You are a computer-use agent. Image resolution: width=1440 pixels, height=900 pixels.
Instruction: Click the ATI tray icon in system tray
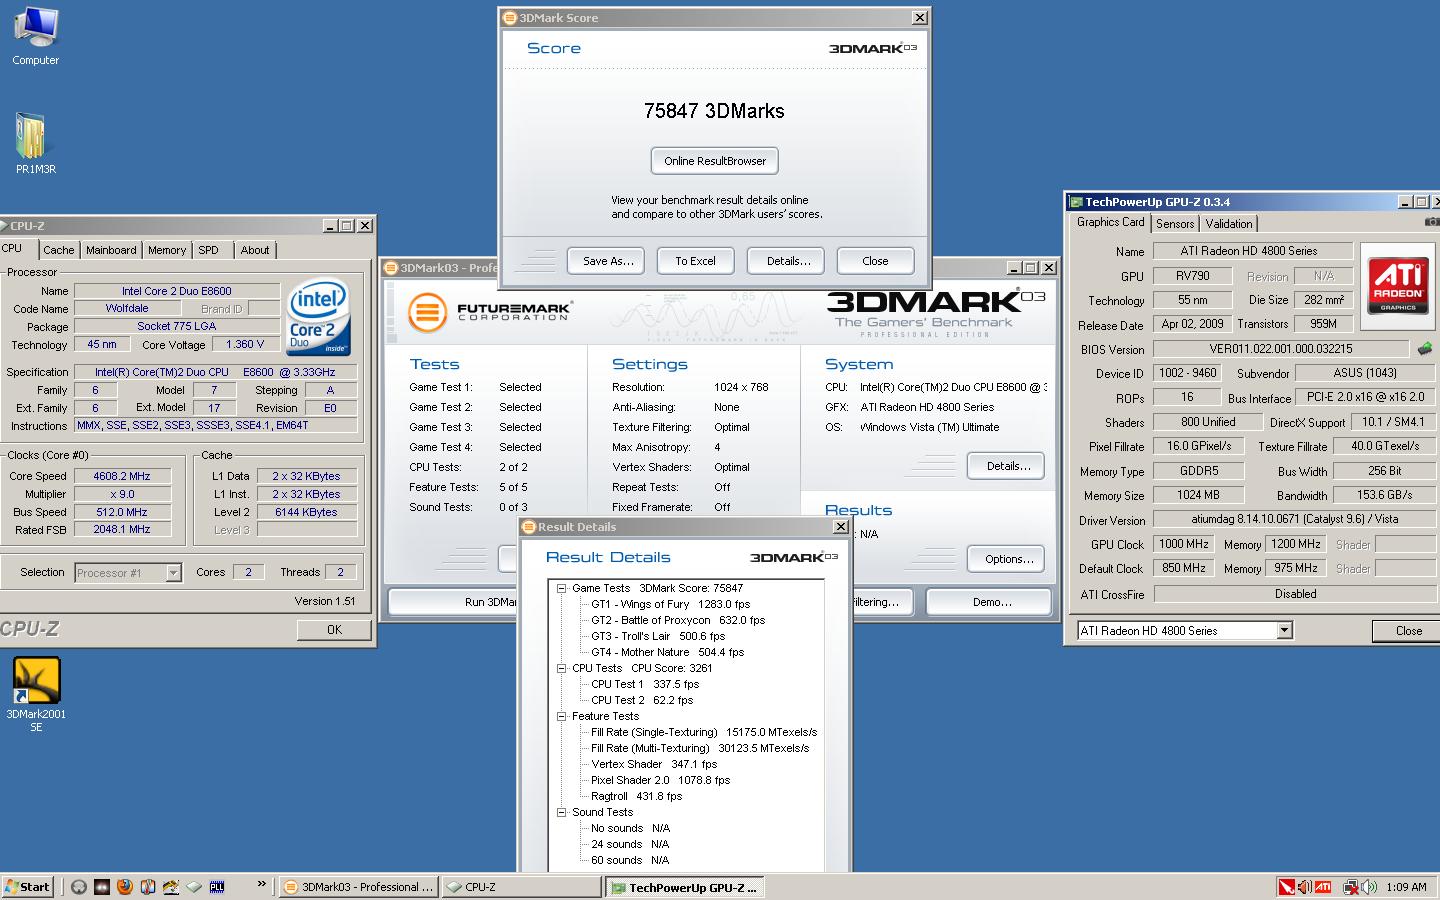(x=1323, y=887)
